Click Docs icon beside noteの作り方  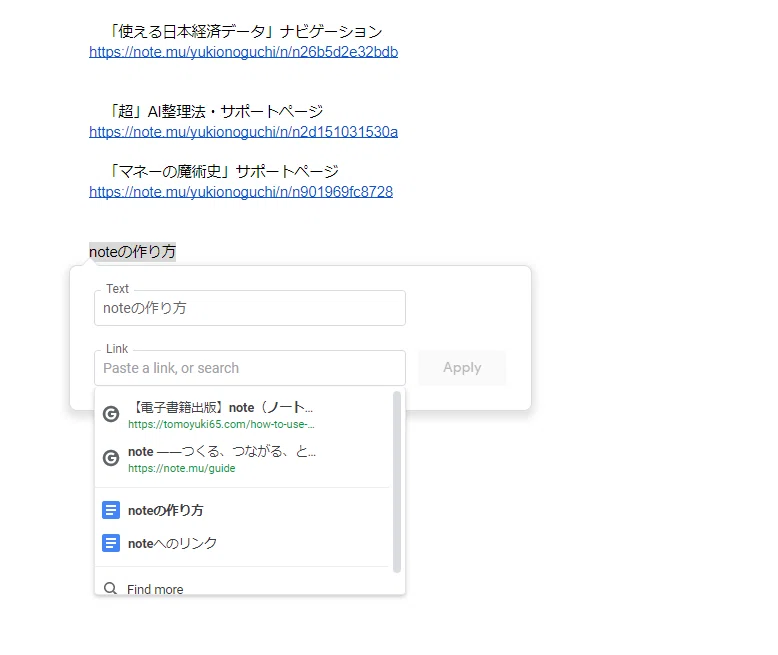[111, 510]
